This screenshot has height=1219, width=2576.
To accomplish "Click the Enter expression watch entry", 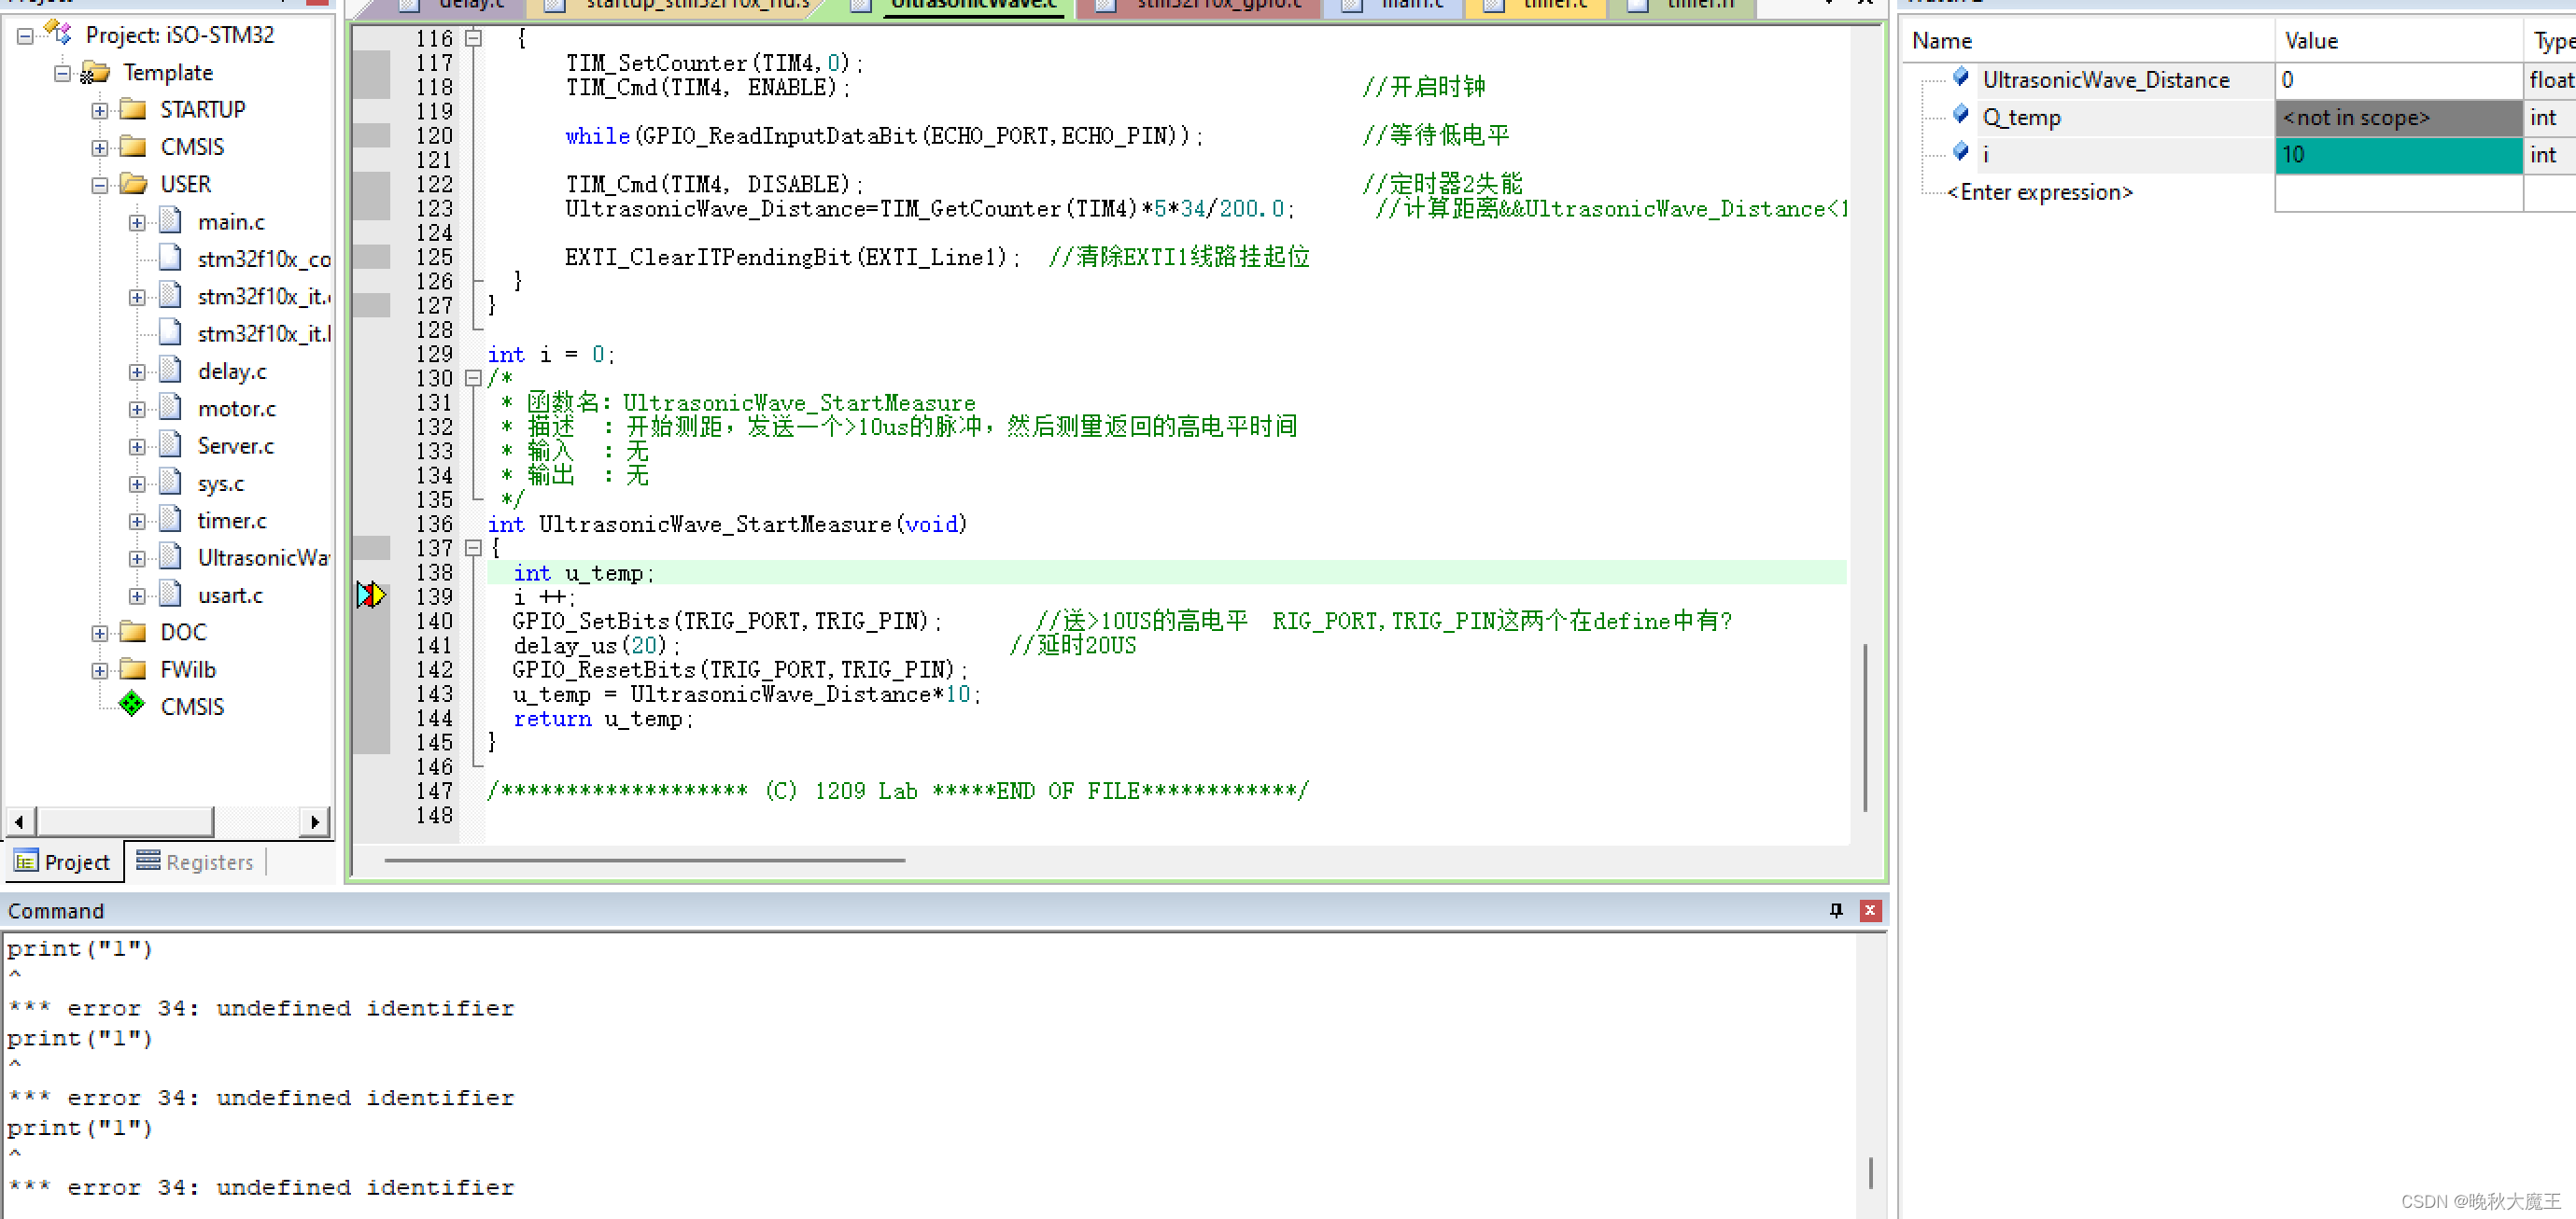I will pos(2040,192).
